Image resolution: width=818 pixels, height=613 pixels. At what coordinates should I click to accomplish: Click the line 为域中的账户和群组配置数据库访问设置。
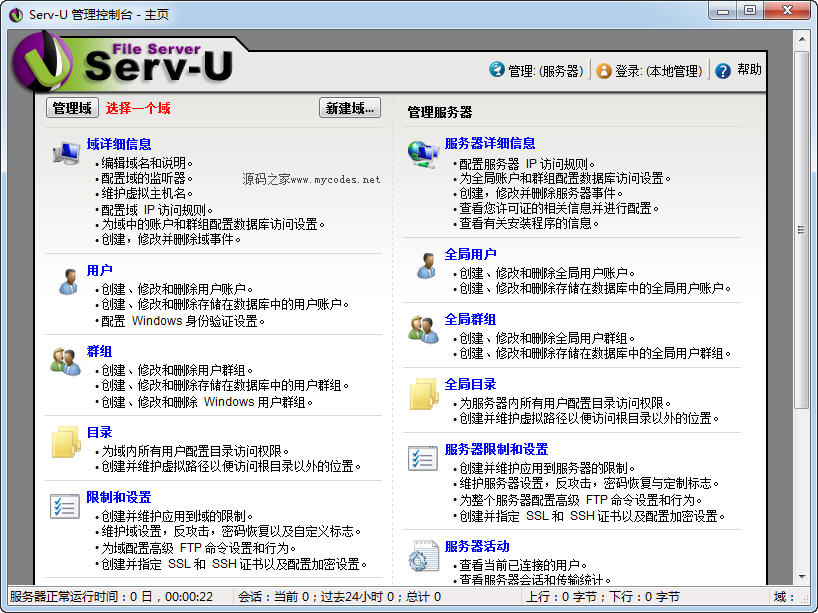pos(213,224)
